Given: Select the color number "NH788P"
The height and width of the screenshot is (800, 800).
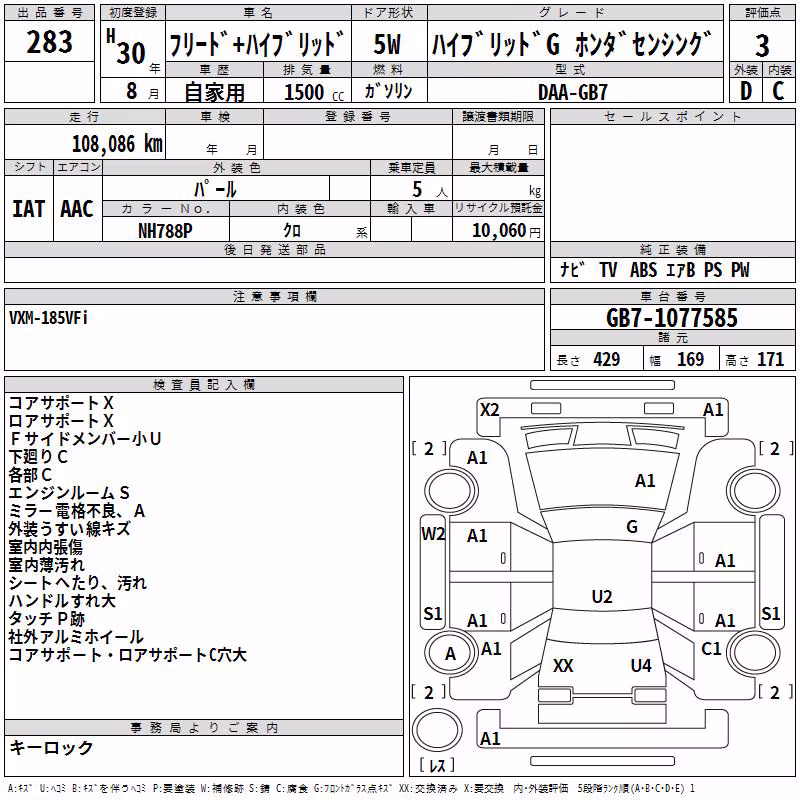Looking at the screenshot, I should pyautogui.click(x=165, y=231).
